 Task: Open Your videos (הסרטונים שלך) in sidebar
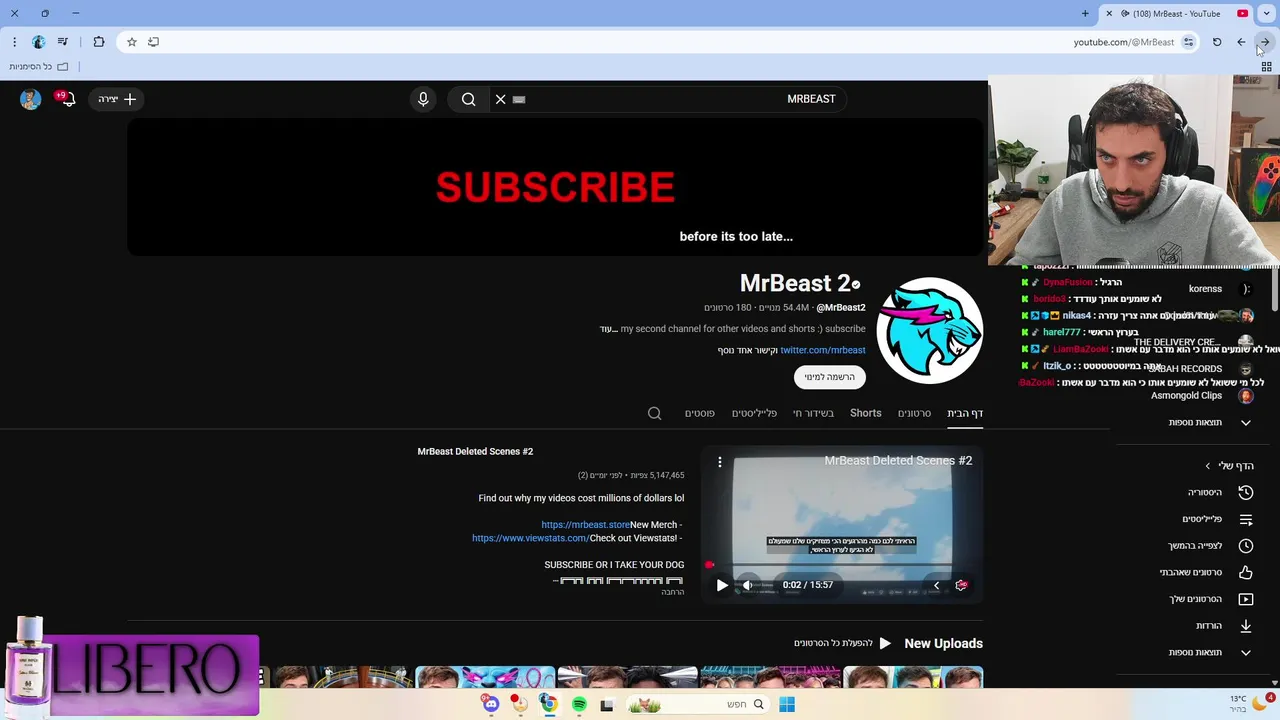point(1211,599)
